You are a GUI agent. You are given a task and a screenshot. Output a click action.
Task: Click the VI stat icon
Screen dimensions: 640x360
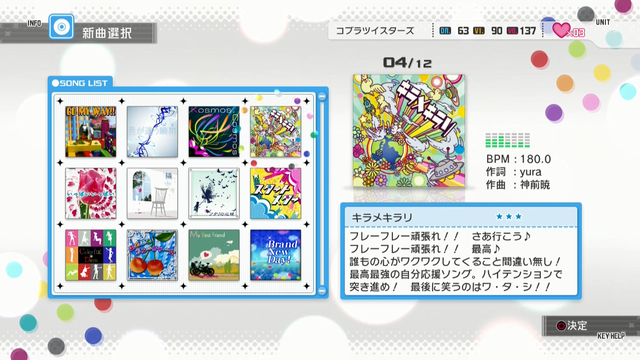coord(479,31)
